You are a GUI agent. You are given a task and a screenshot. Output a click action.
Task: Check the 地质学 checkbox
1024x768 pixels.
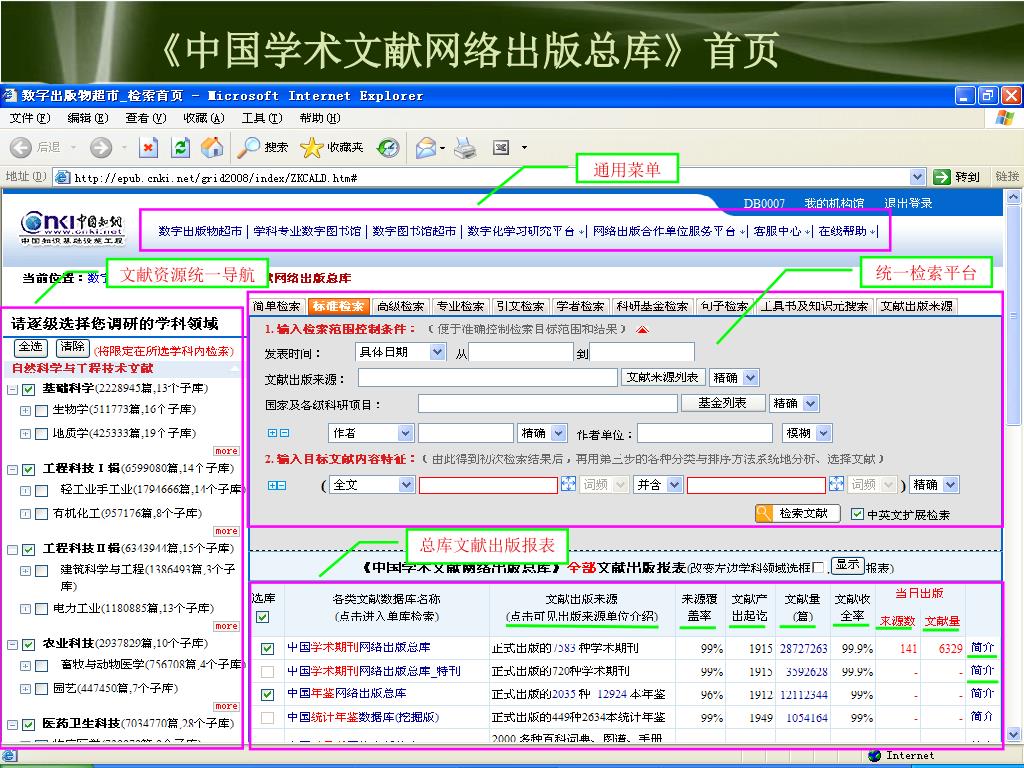coord(41,434)
